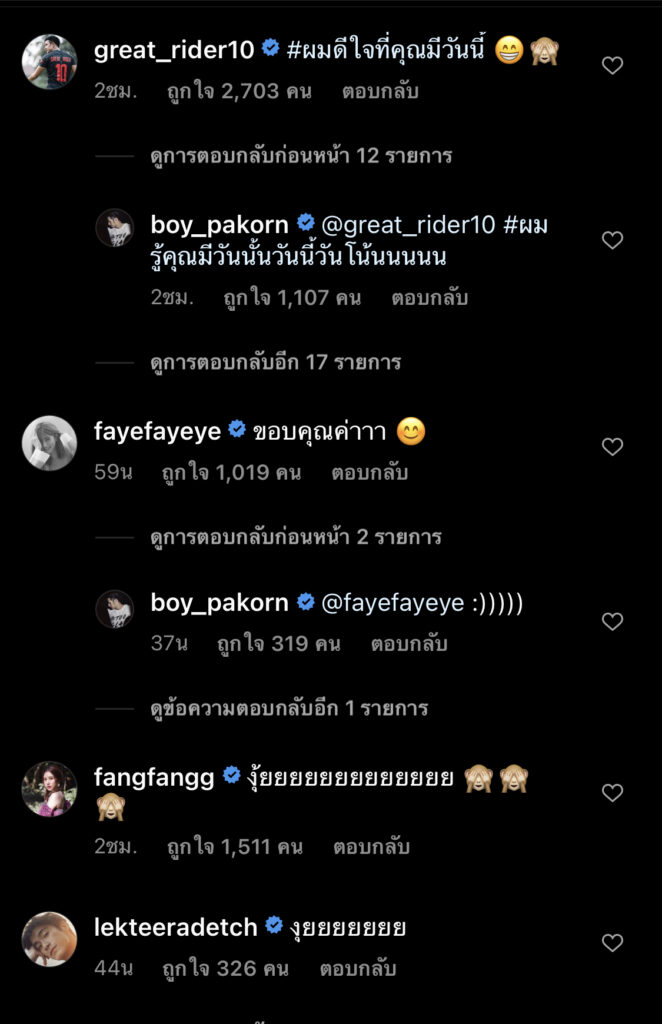662x1024 pixels.
Task: Like great_rider10's comment with the heart
Action: 612,66
